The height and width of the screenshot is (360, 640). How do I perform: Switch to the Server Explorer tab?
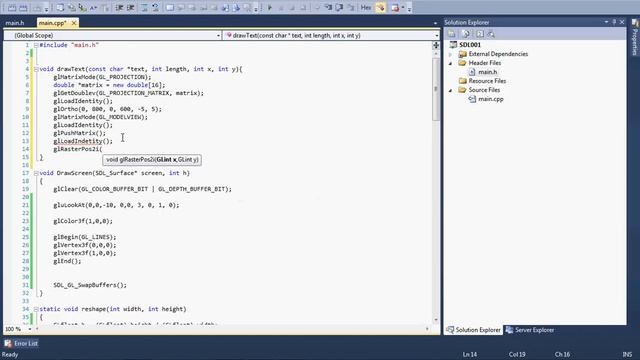(530, 330)
